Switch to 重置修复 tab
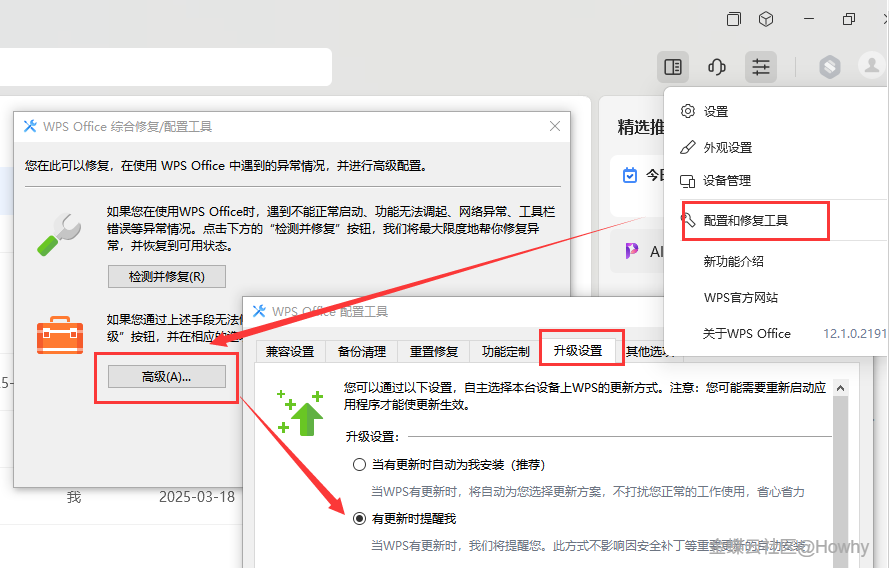This screenshot has height=568, width=889. pos(434,351)
